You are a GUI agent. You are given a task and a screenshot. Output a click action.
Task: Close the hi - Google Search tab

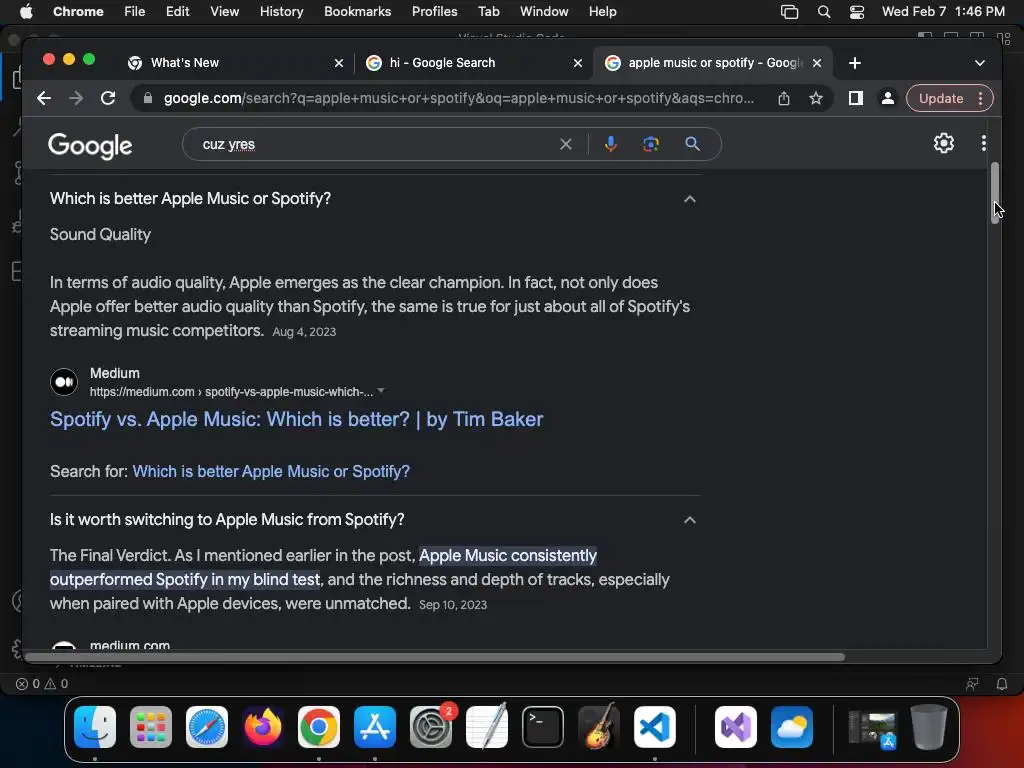(x=577, y=63)
